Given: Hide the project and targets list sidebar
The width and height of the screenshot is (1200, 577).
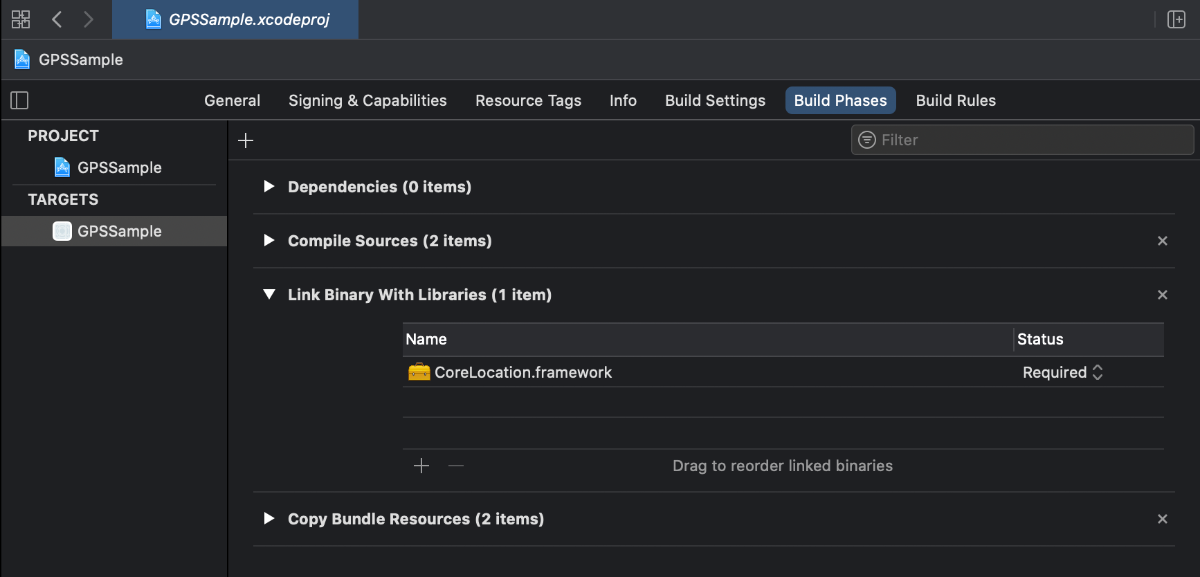Looking at the screenshot, I should click(19, 100).
